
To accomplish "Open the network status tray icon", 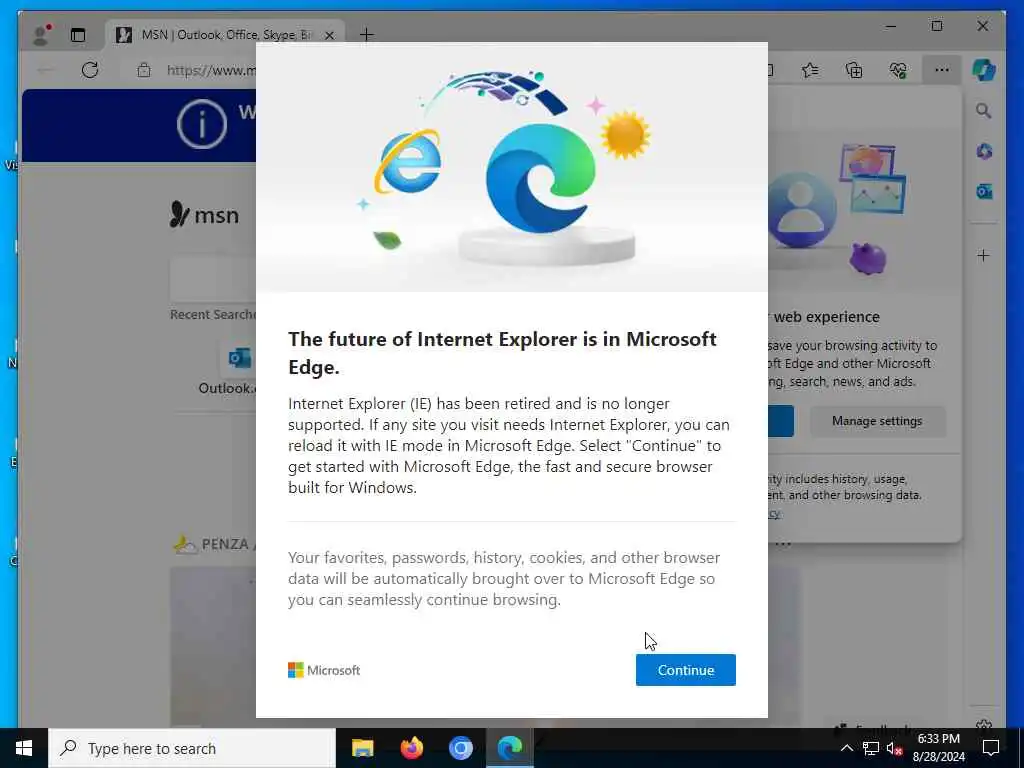I will [871, 748].
